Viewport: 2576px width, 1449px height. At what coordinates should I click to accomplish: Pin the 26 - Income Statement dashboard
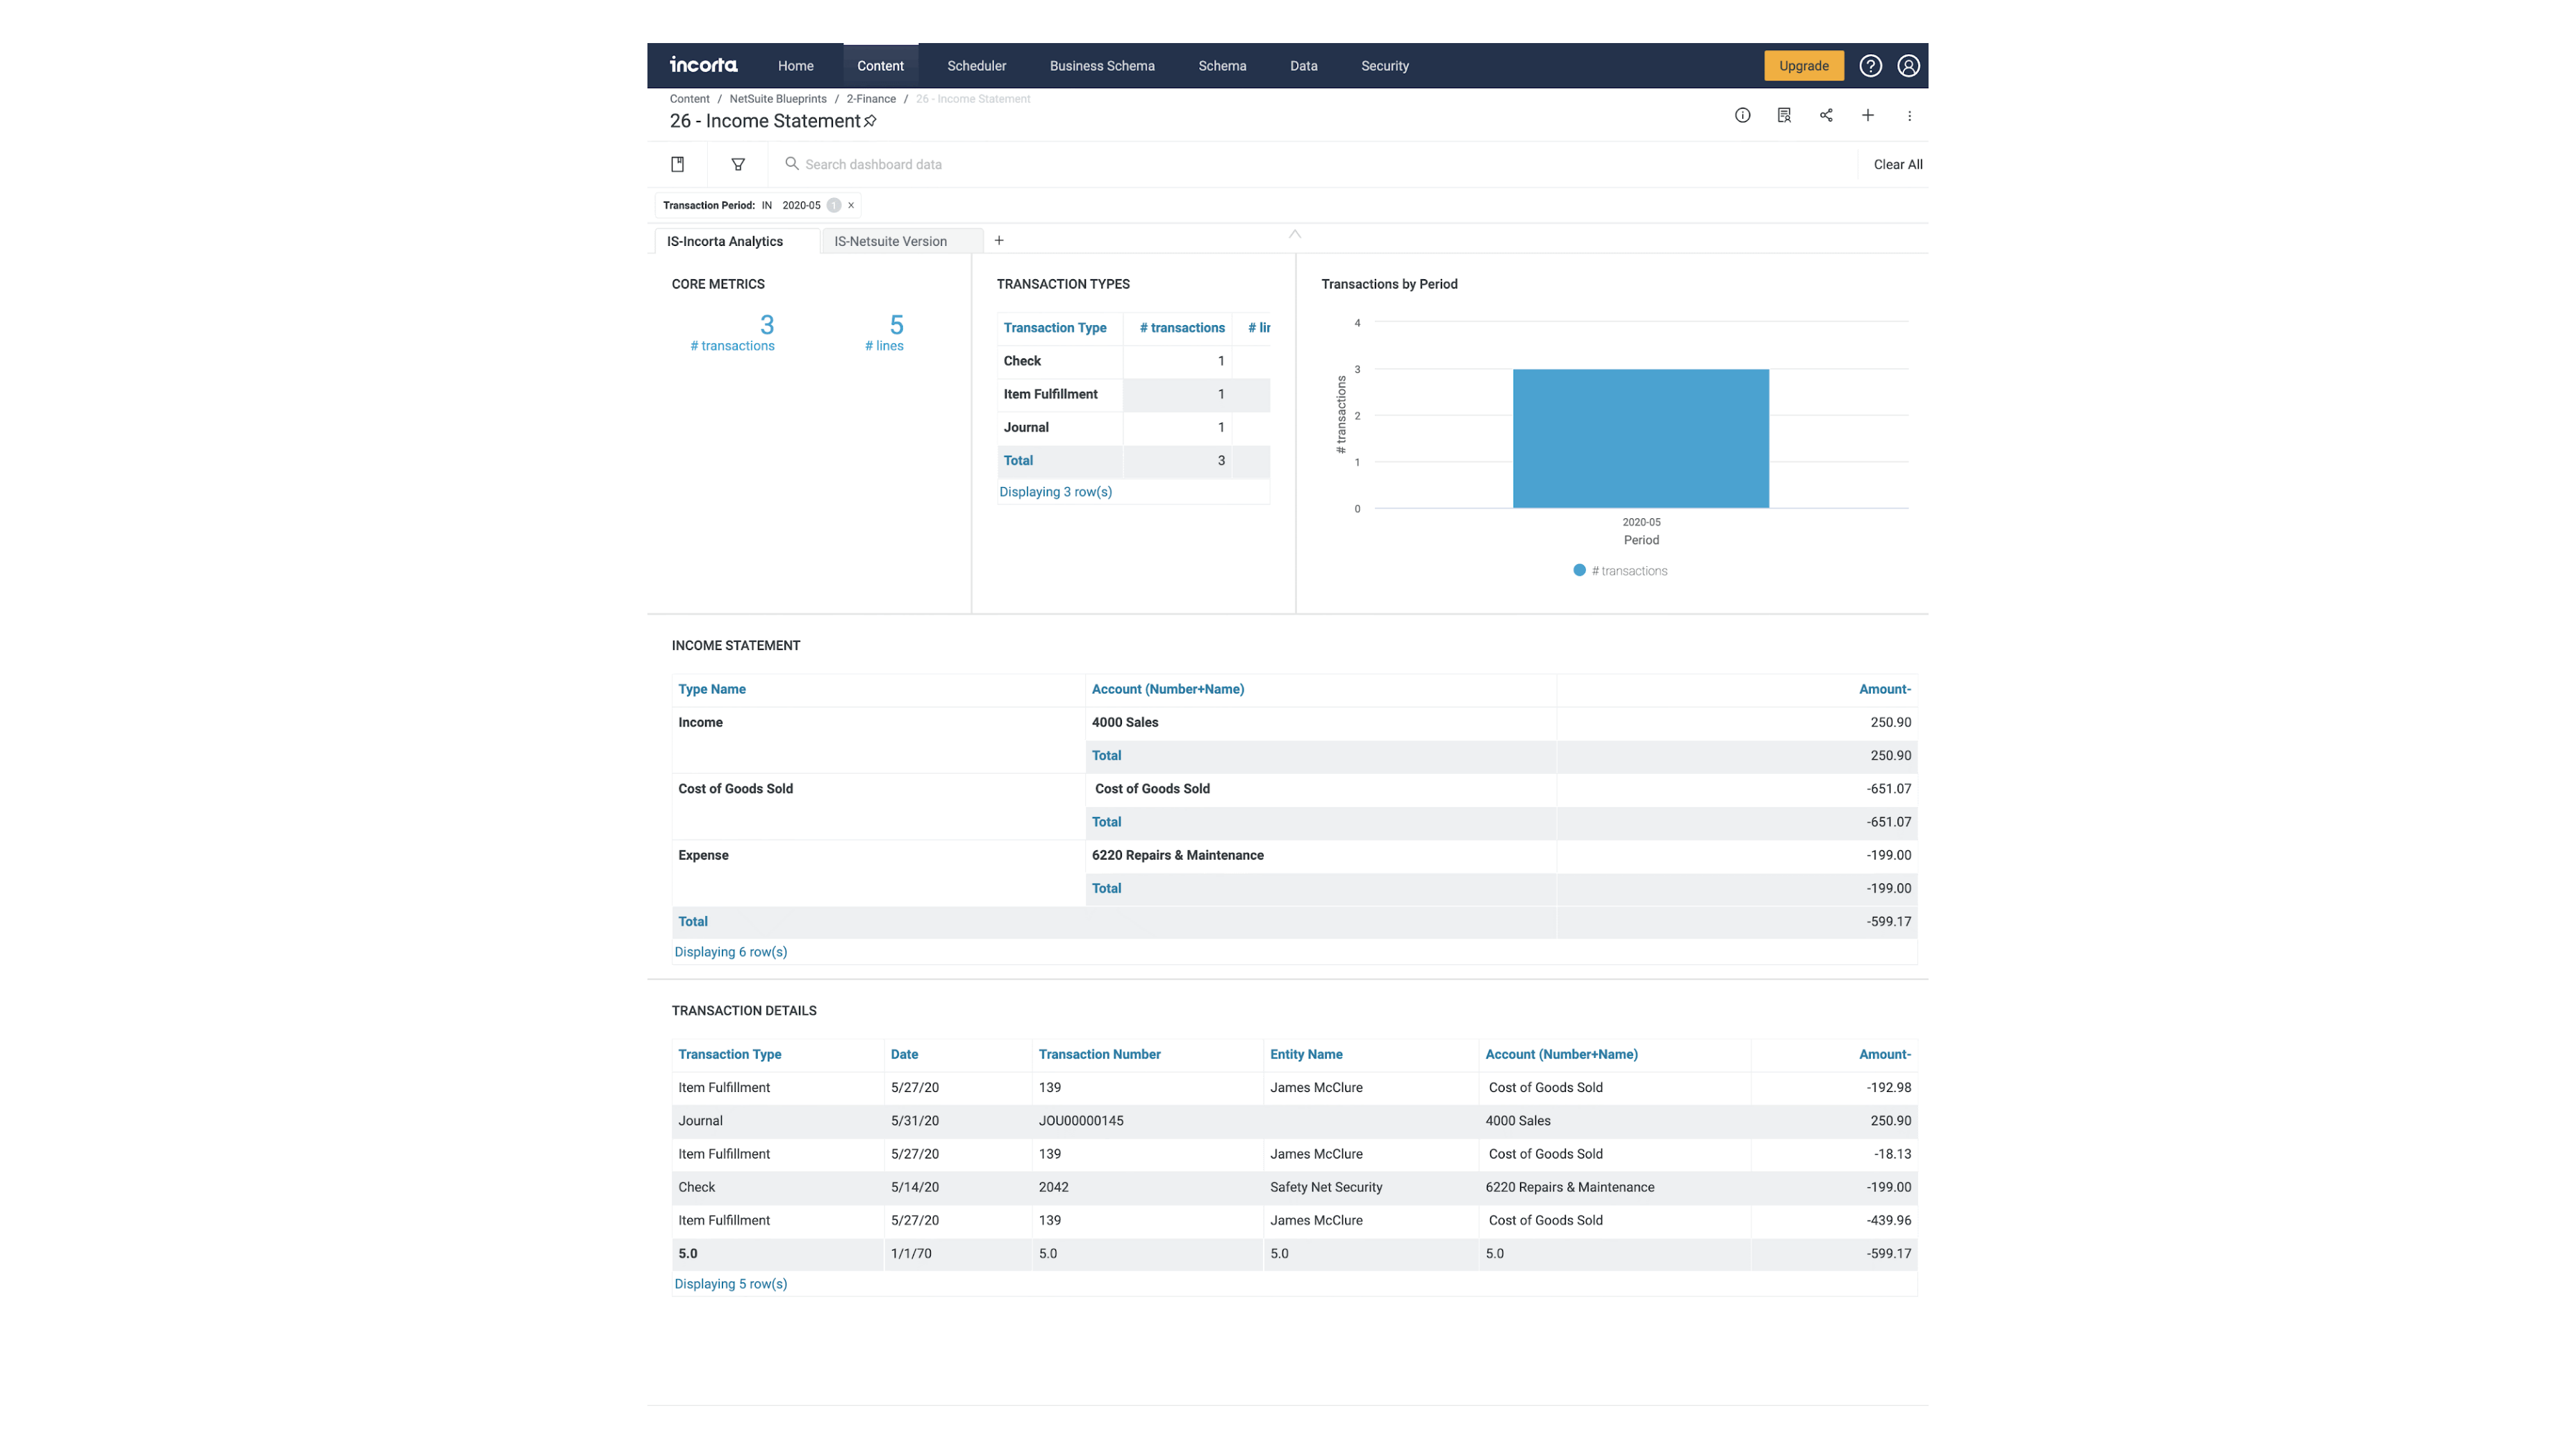[x=870, y=121]
